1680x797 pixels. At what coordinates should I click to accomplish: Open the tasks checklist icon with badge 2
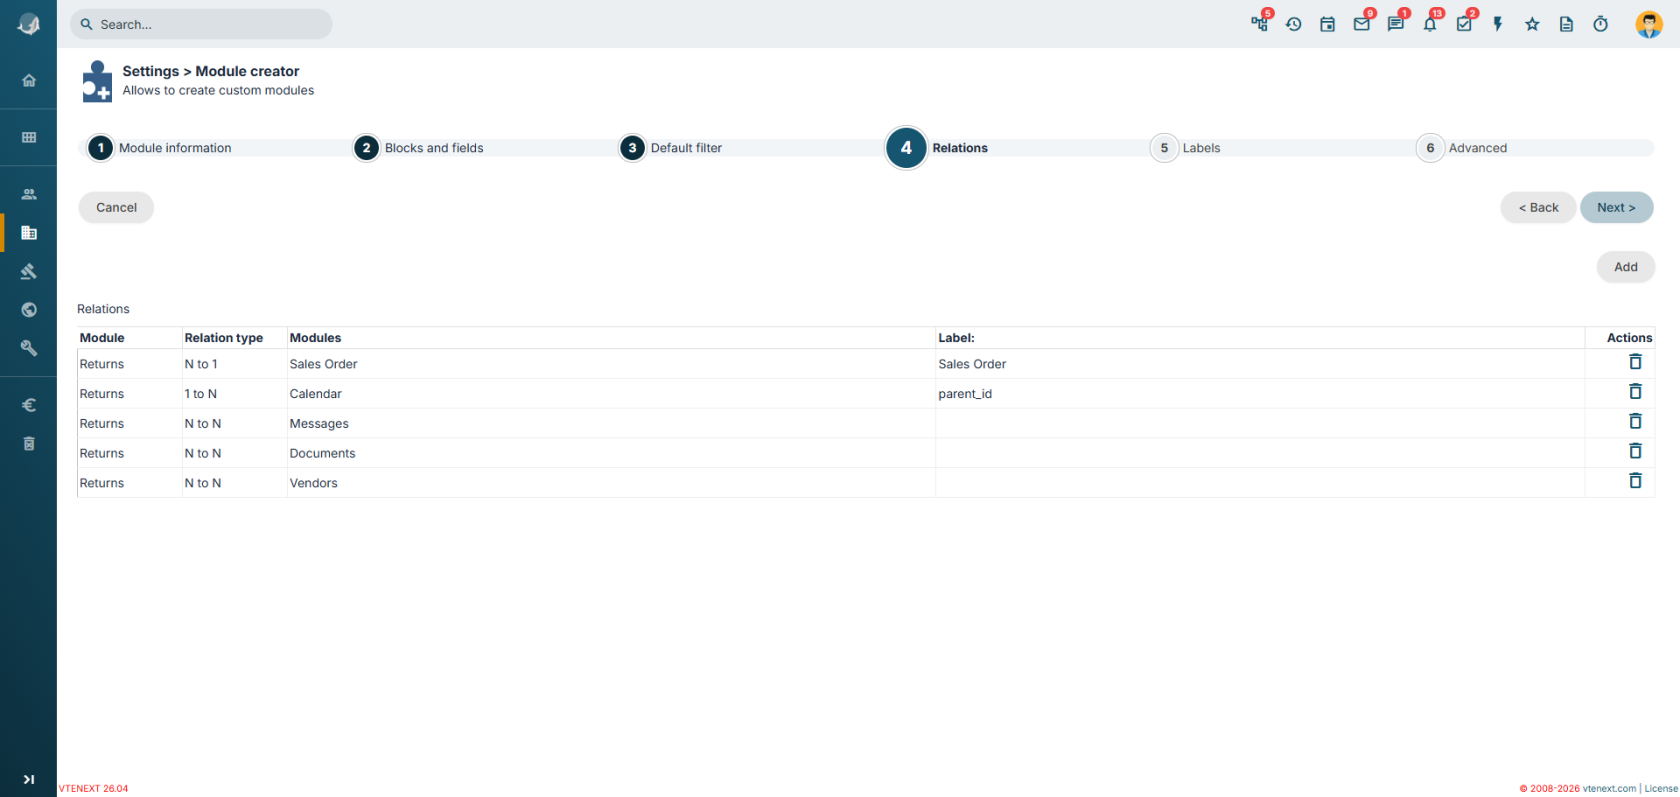pos(1464,24)
